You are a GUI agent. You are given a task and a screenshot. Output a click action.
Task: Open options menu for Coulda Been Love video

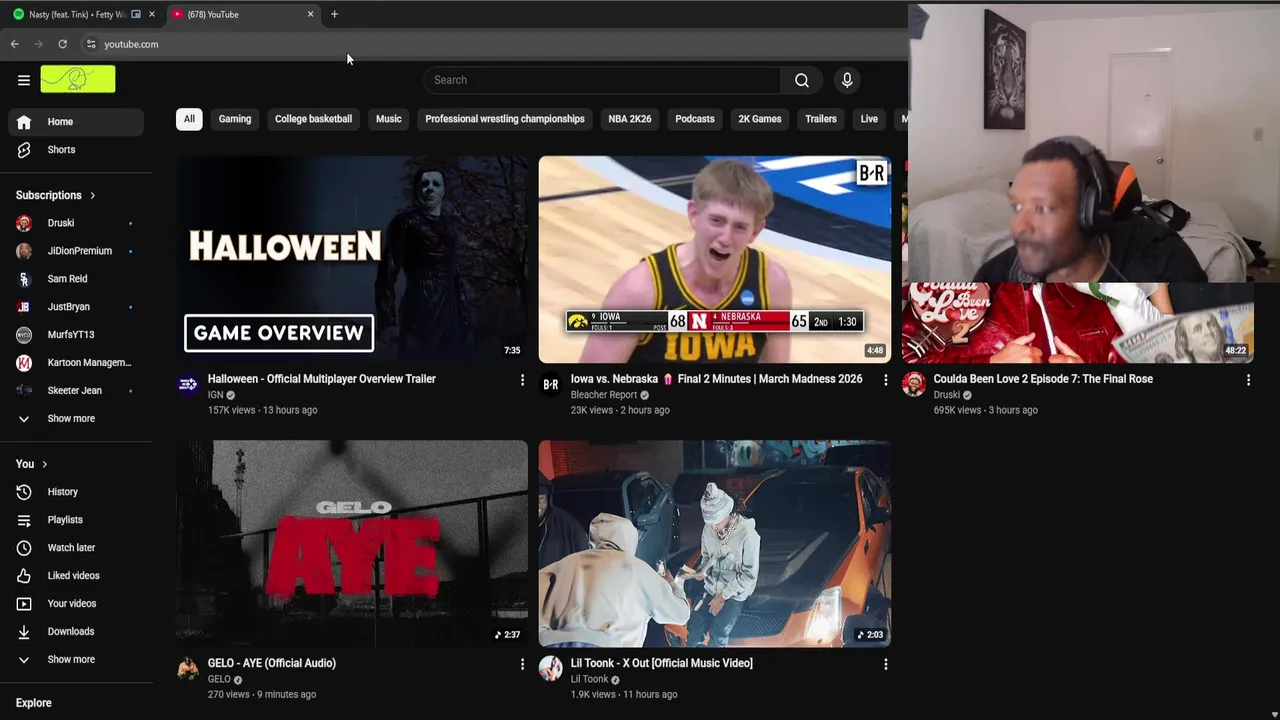tap(1248, 380)
